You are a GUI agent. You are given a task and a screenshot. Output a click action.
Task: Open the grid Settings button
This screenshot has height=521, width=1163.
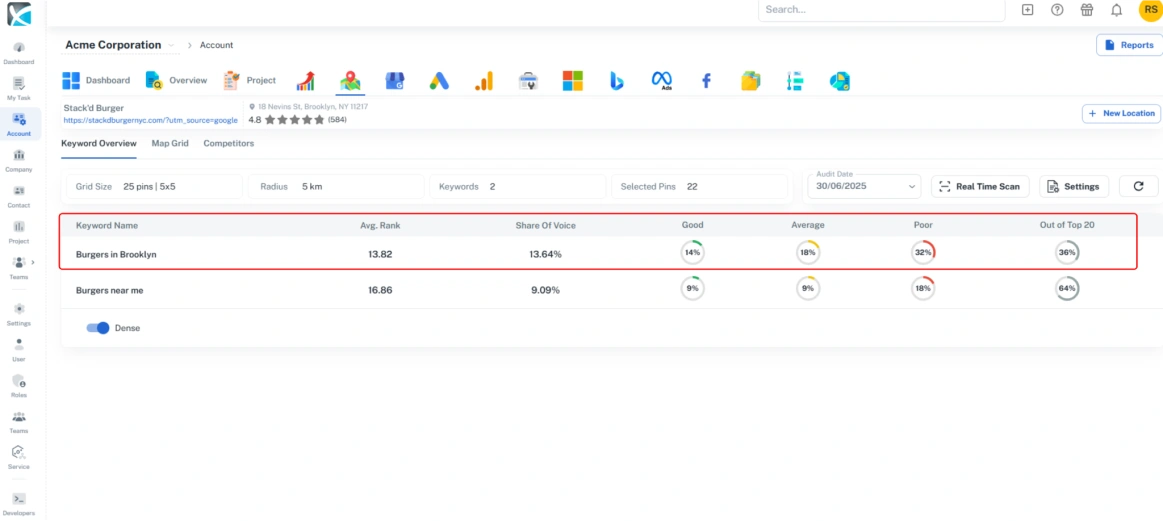tap(1074, 186)
